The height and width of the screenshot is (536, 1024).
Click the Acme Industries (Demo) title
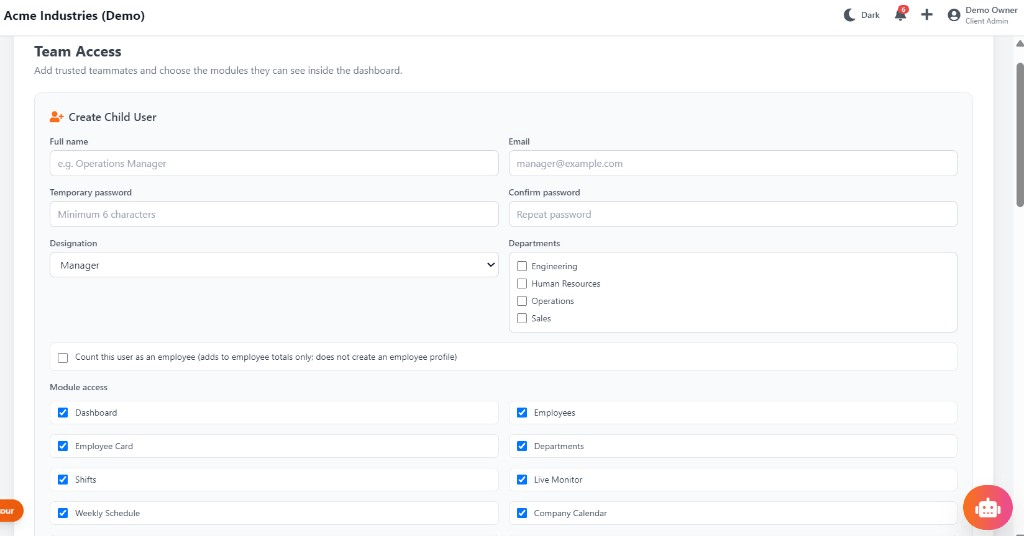pyautogui.click(x=74, y=16)
